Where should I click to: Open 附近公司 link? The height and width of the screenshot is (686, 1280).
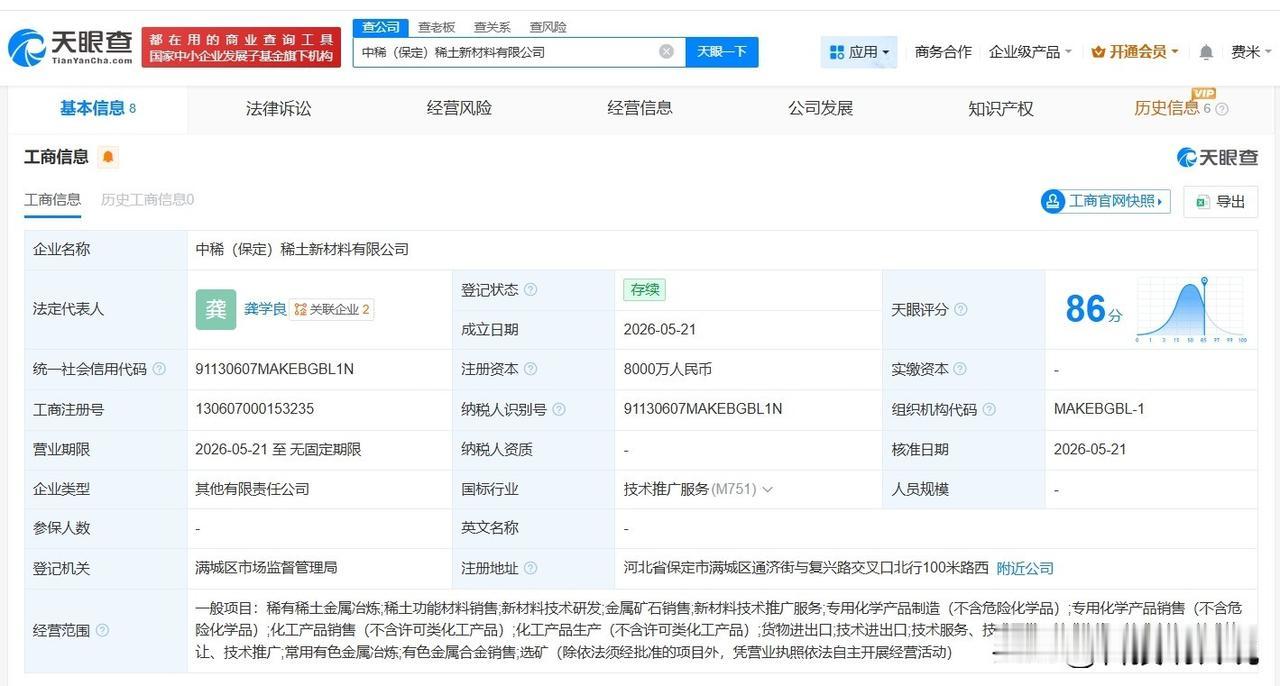click(1025, 568)
